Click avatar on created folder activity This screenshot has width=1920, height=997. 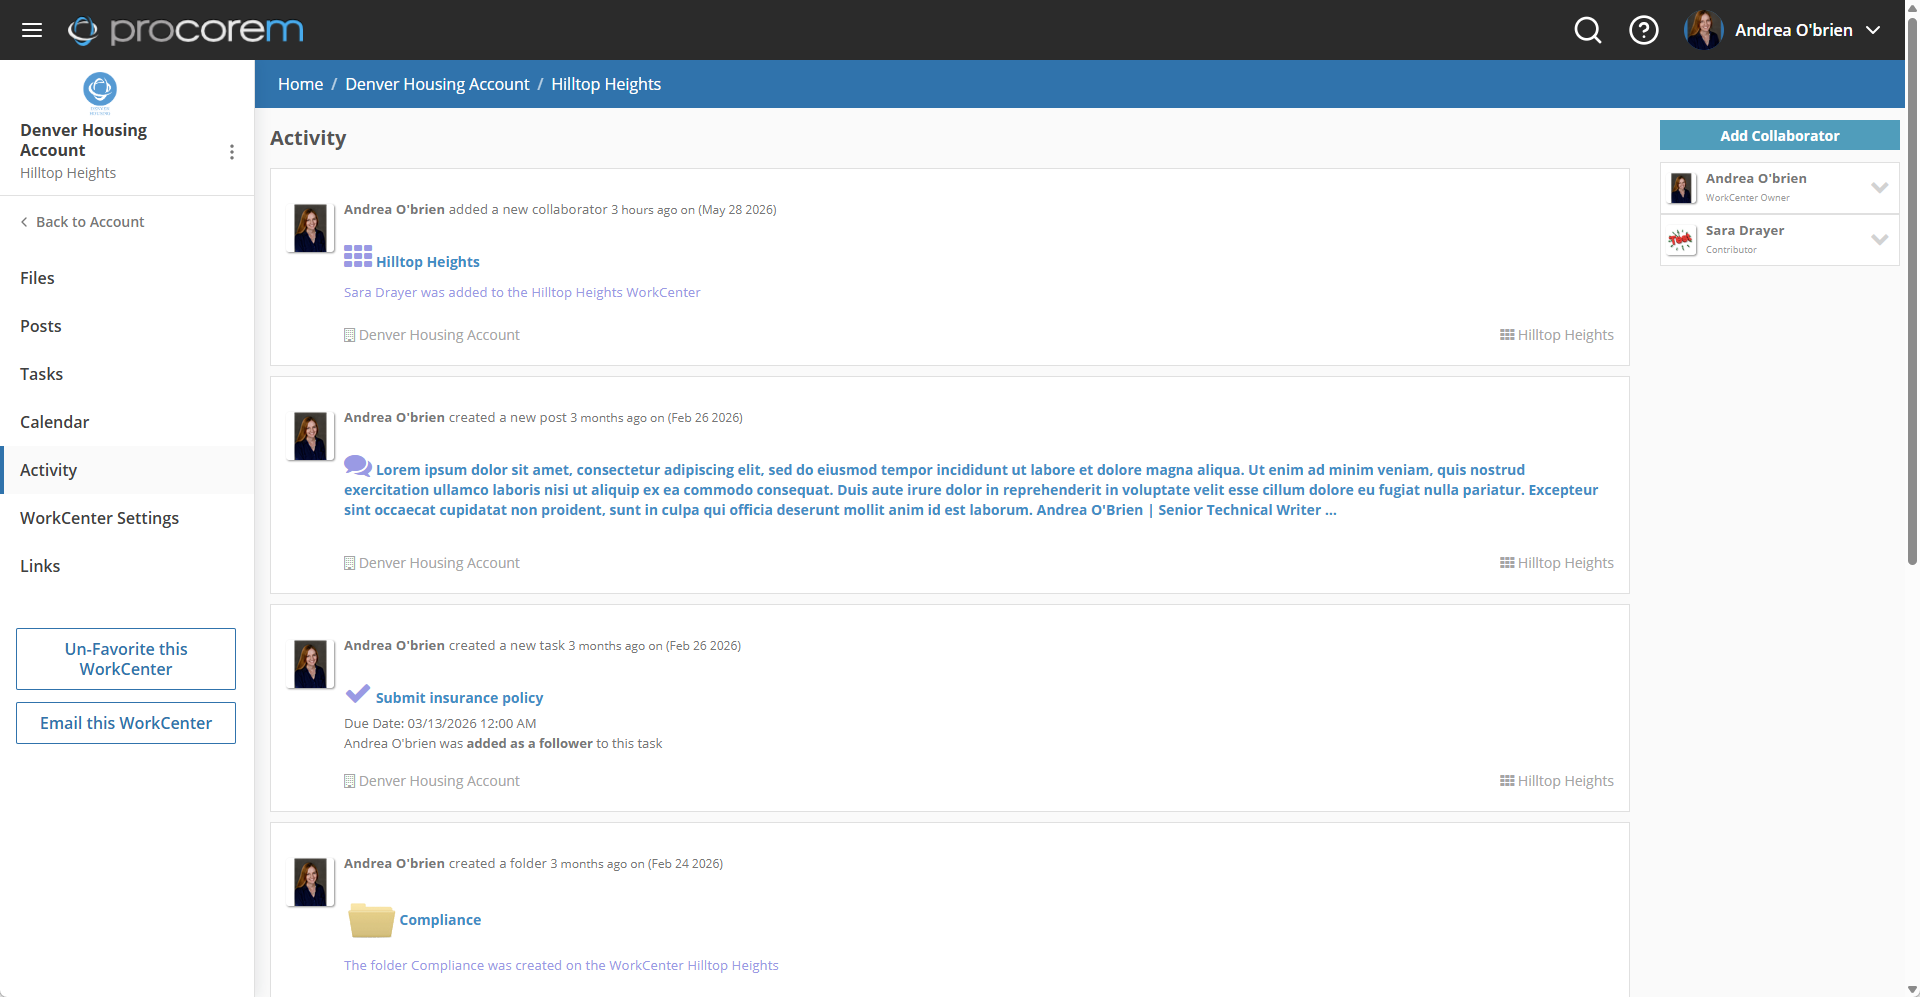click(x=310, y=882)
